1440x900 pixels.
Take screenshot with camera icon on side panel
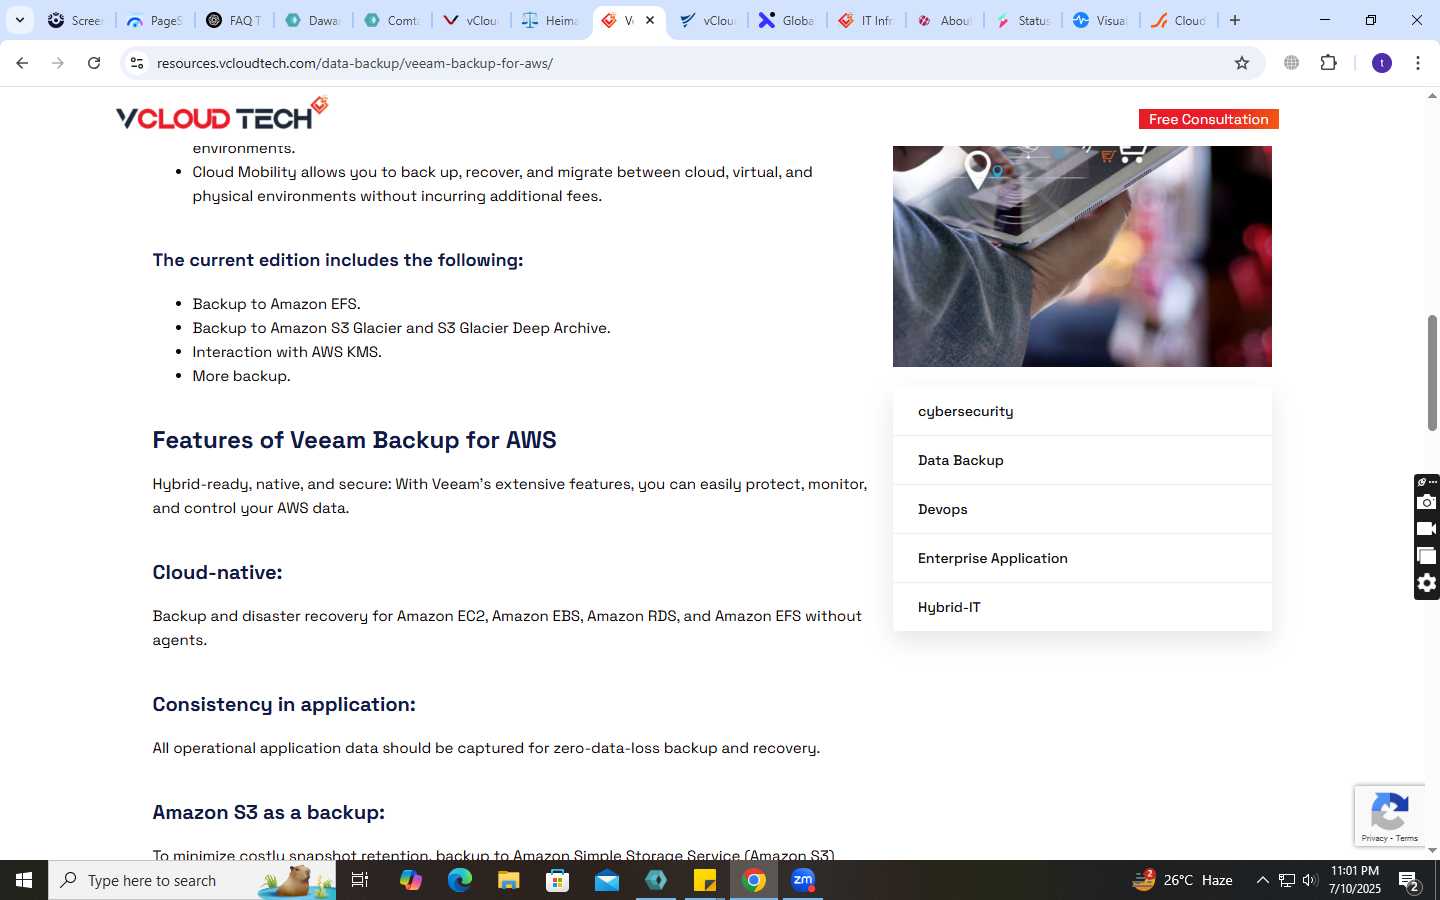click(1427, 502)
